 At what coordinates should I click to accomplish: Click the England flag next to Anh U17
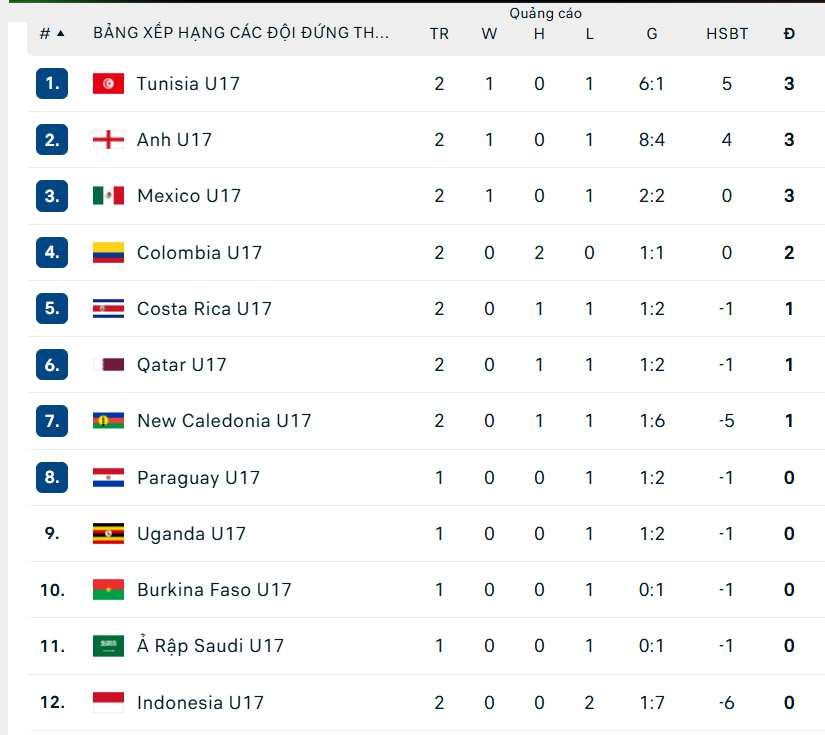point(108,140)
